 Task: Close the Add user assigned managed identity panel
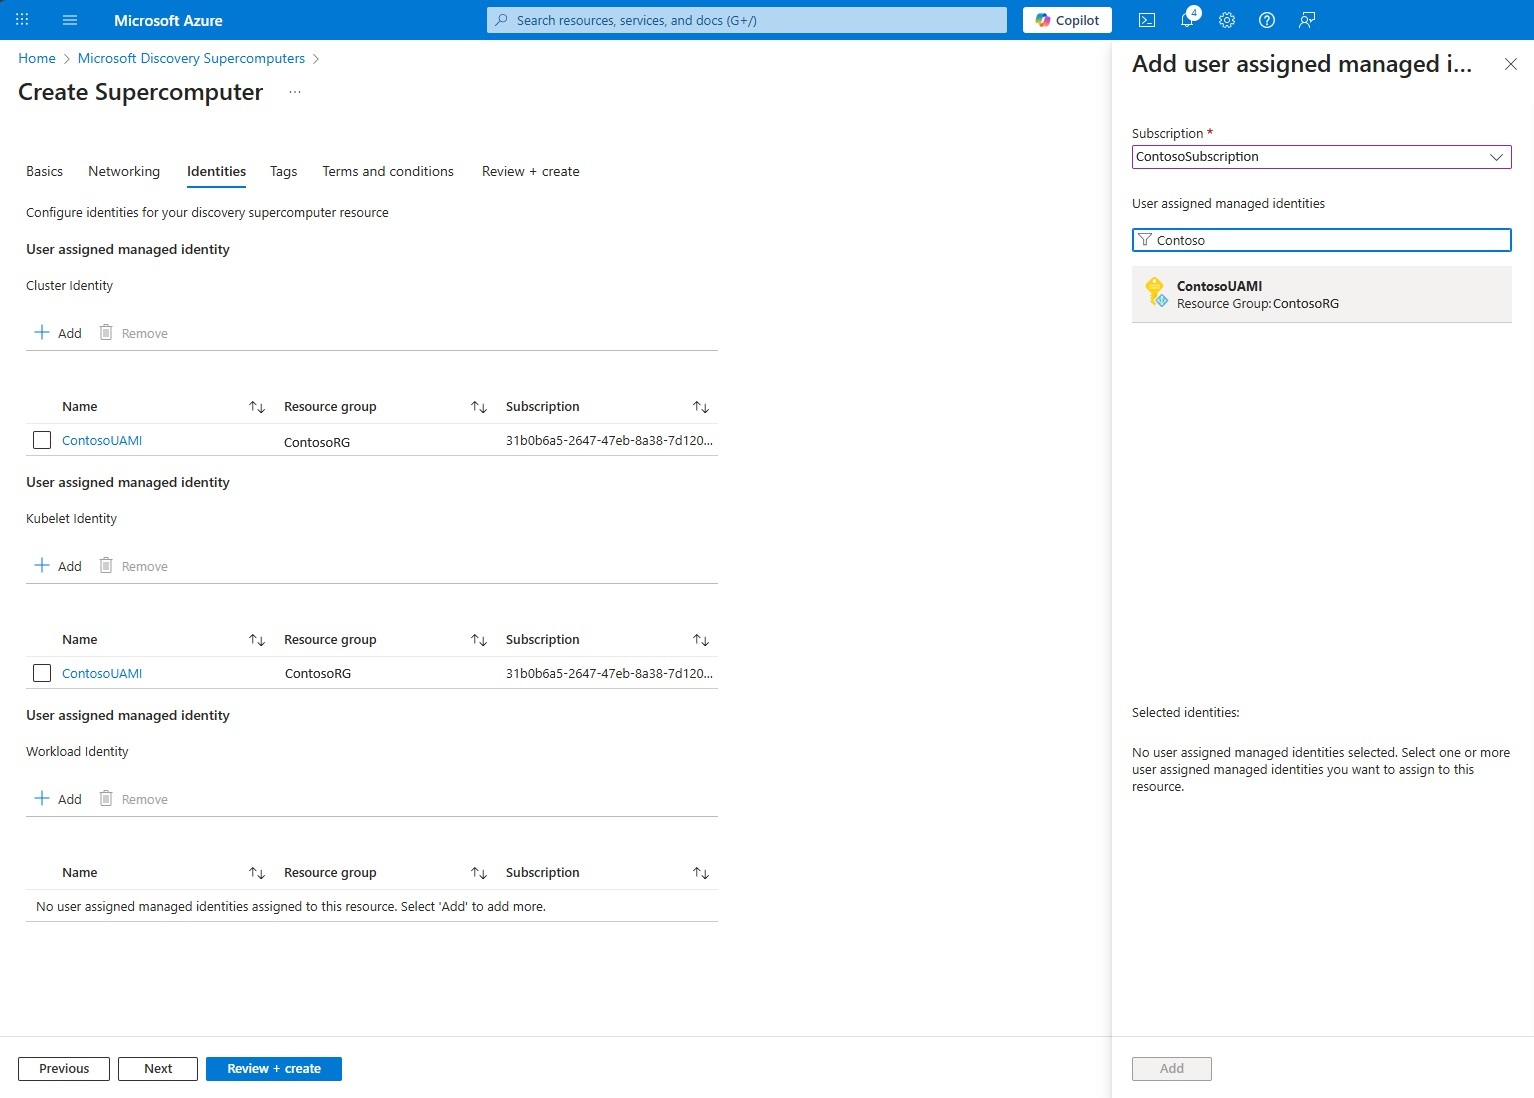(x=1511, y=64)
